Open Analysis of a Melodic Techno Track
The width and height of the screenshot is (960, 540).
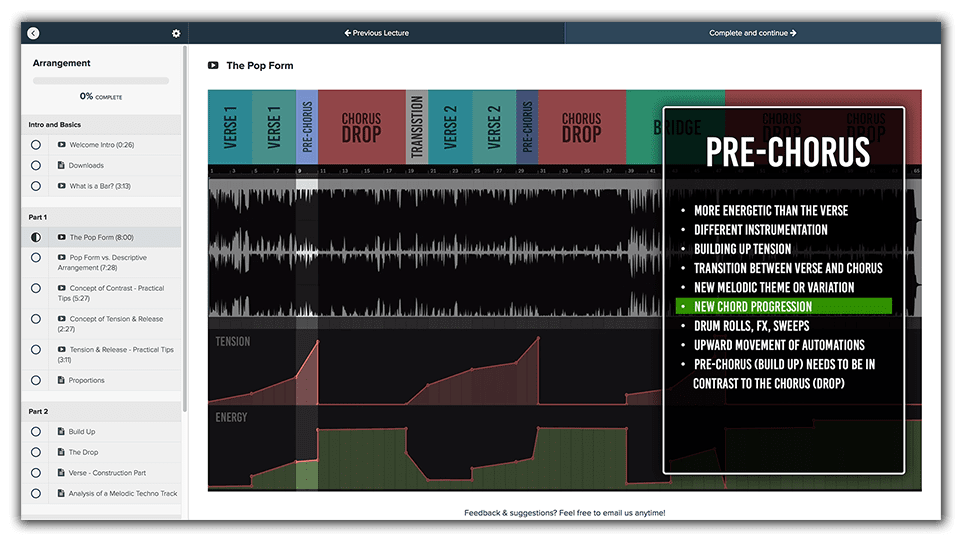click(122, 493)
